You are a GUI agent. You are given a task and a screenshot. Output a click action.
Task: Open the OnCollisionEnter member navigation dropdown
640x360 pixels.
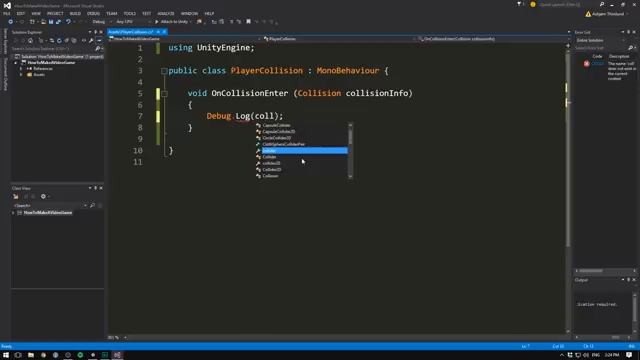point(494,39)
